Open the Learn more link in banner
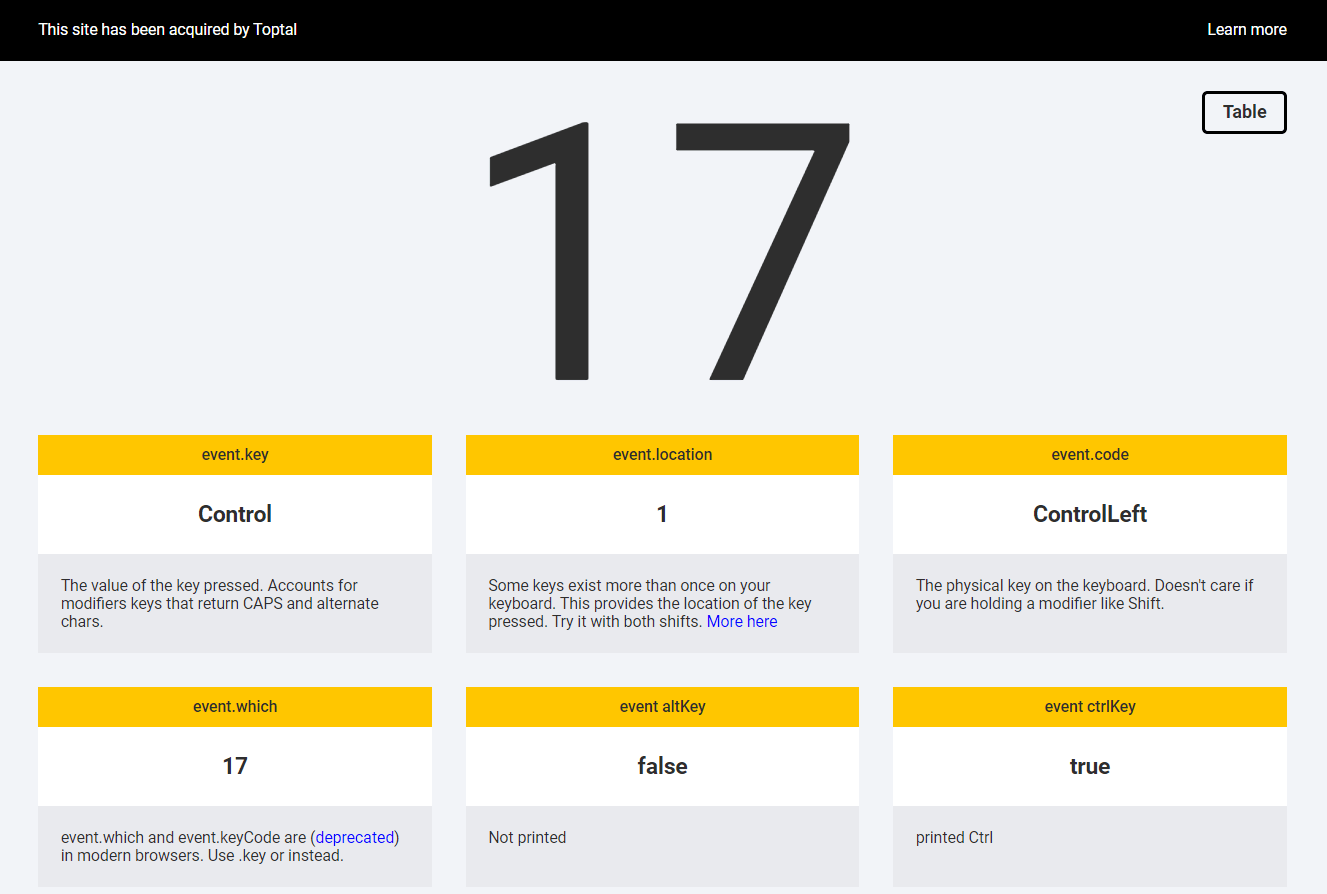The height and width of the screenshot is (894, 1327). 1246,30
